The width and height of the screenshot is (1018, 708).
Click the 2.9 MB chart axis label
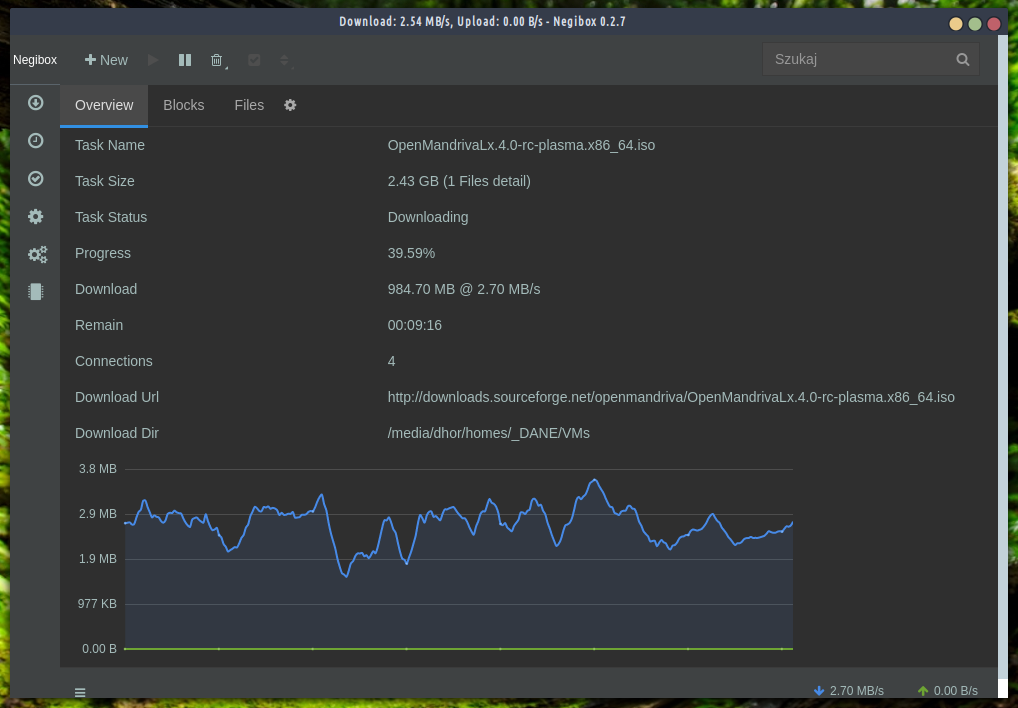[98, 514]
